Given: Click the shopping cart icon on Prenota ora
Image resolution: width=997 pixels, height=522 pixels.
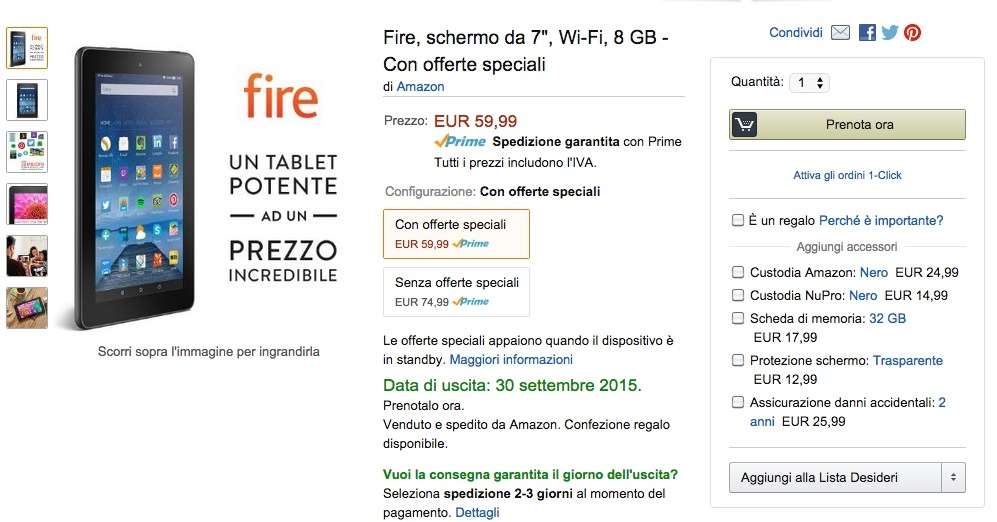Looking at the screenshot, I should (744, 125).
